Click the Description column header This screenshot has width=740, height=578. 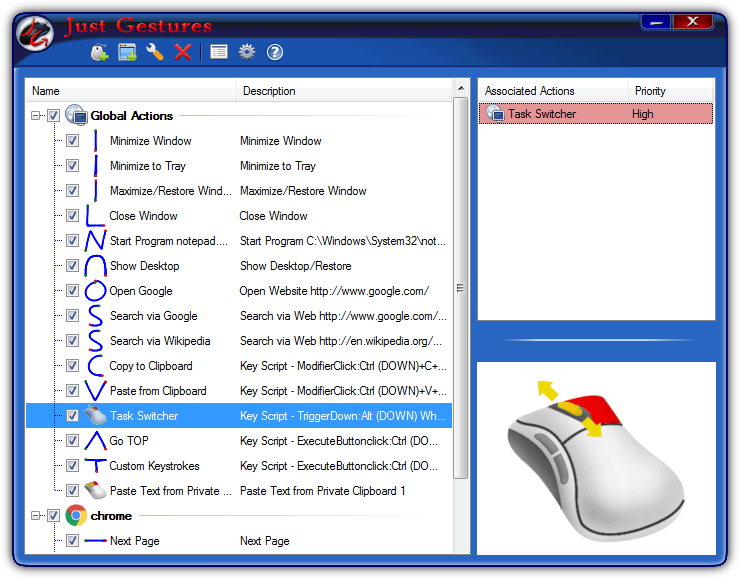point(344,91)
